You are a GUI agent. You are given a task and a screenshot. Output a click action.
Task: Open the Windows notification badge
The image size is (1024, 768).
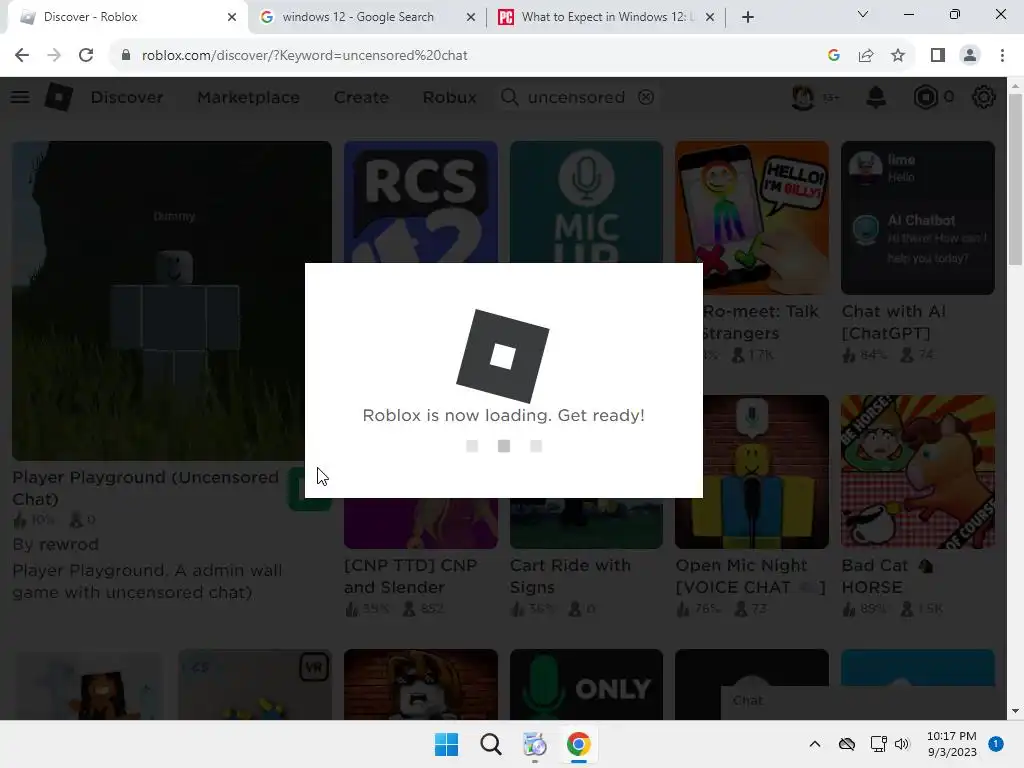(996, 744)
